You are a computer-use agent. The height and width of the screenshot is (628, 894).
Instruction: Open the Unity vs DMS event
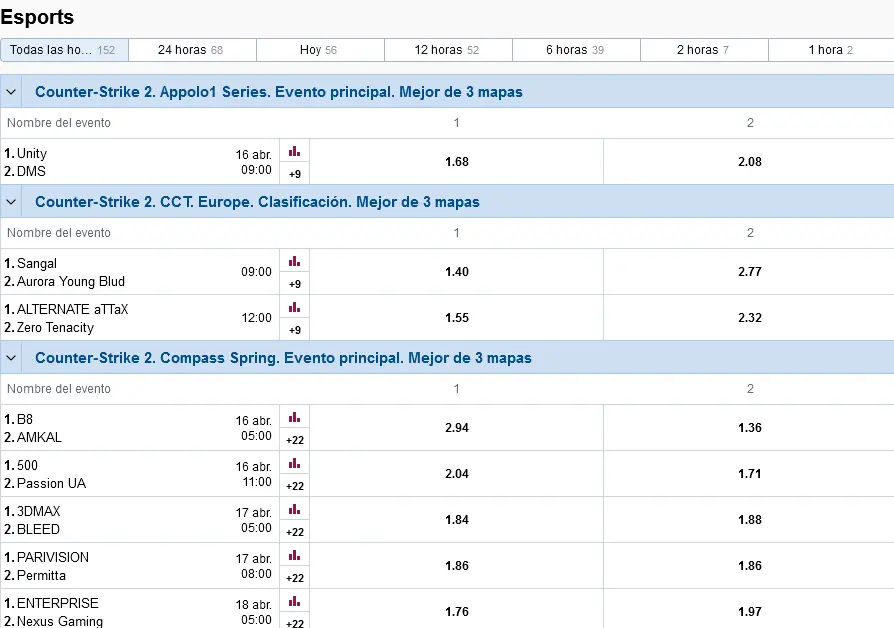click(140, 162)
